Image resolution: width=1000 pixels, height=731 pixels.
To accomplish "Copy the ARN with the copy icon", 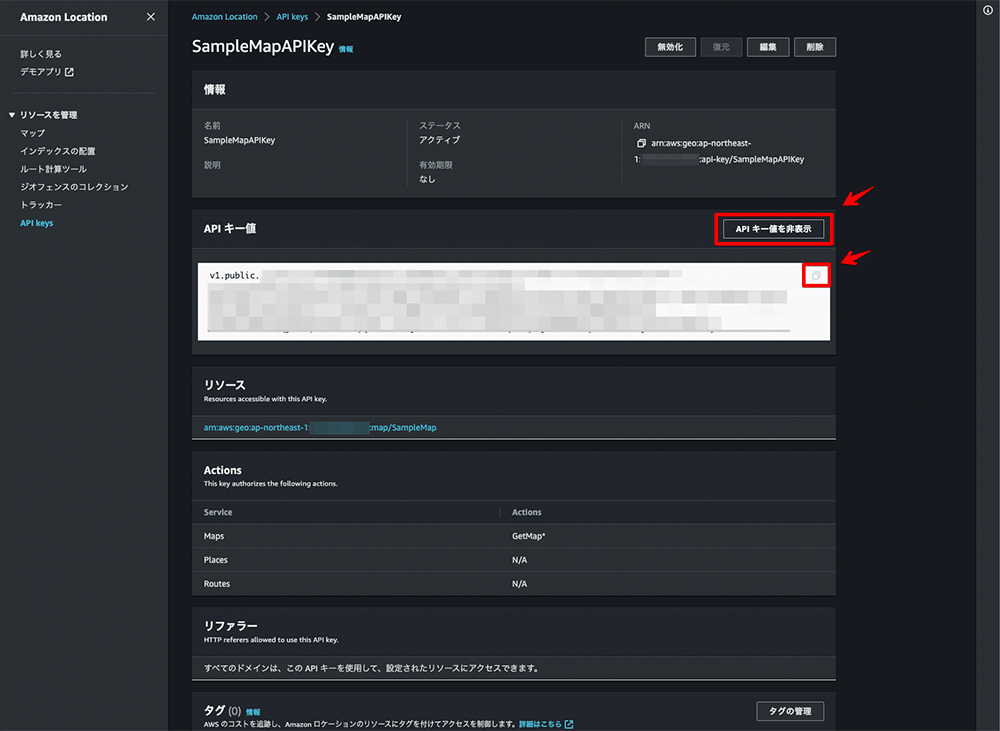I will click(641, 143).
